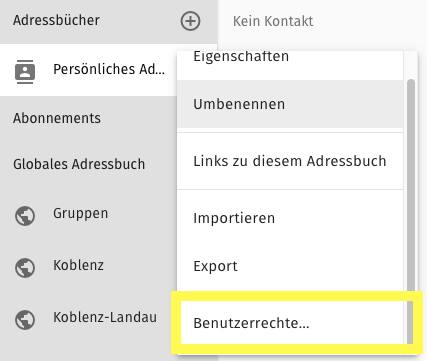
Task: Click the Kein Kontakt placeholder text
Action: (x=273, y=21)
